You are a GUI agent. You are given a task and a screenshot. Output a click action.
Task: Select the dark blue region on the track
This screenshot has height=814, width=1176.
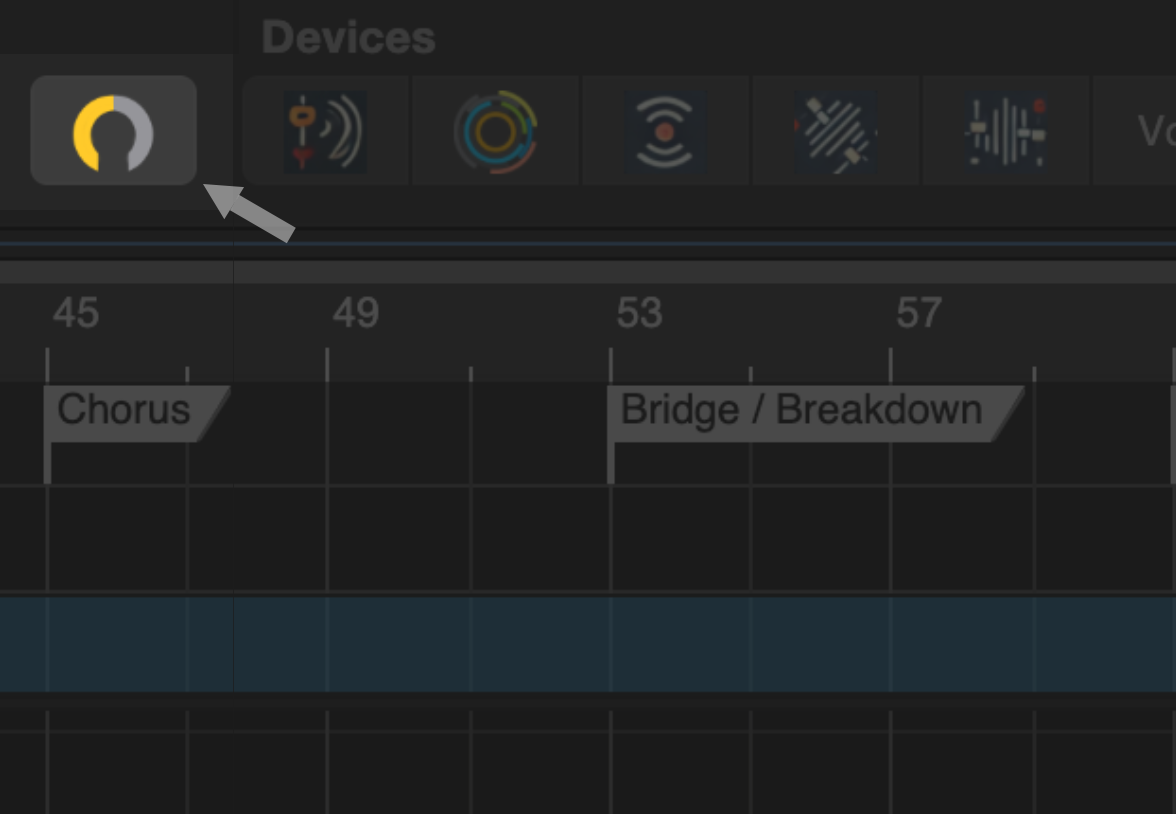point(588,644)
